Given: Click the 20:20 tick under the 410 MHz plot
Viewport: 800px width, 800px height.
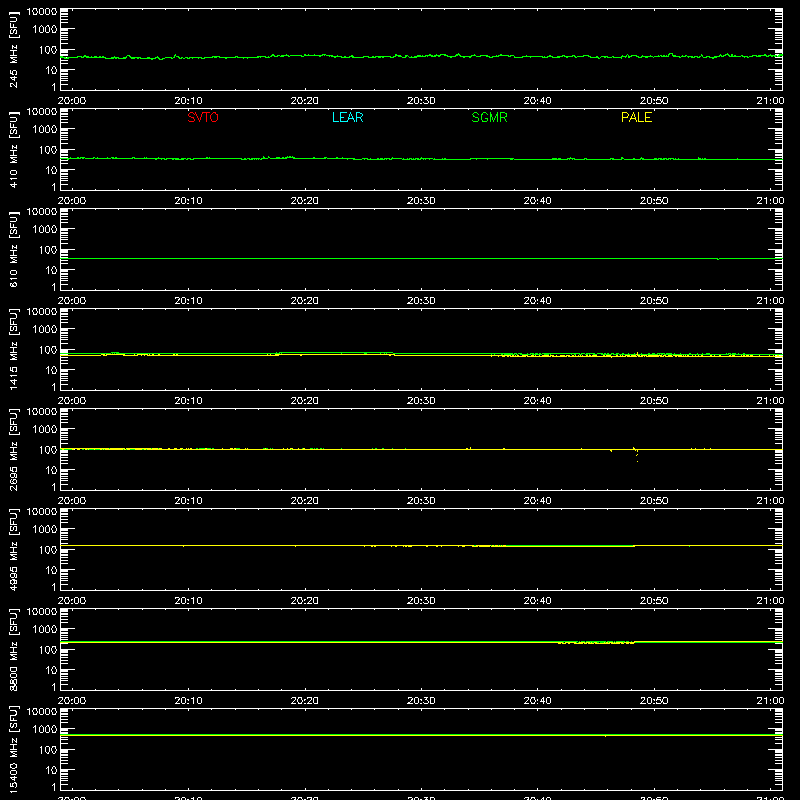Looking at the screenshot, I should click(305, 201).
